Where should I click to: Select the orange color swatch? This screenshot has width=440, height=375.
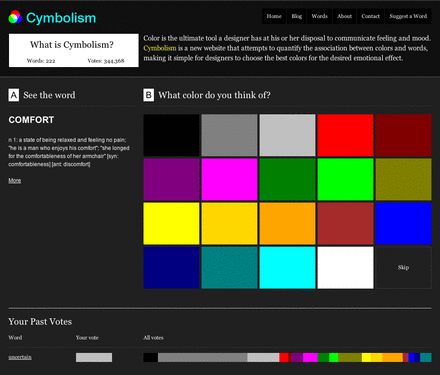[287, 223]
